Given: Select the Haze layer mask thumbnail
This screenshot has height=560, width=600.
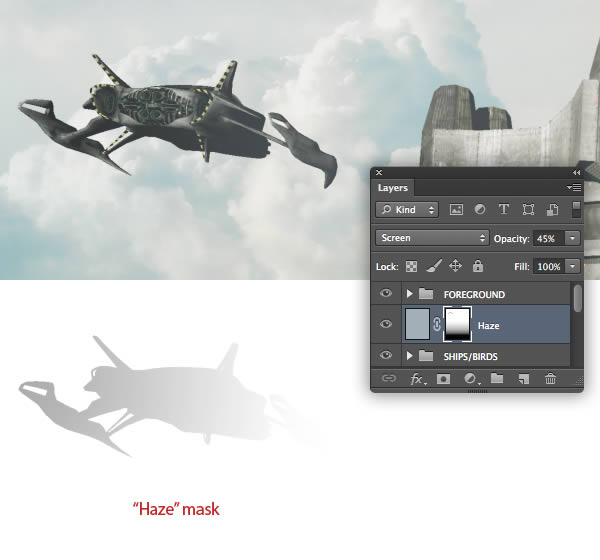Looking at the screenshot, I should (x=457, y=324).
